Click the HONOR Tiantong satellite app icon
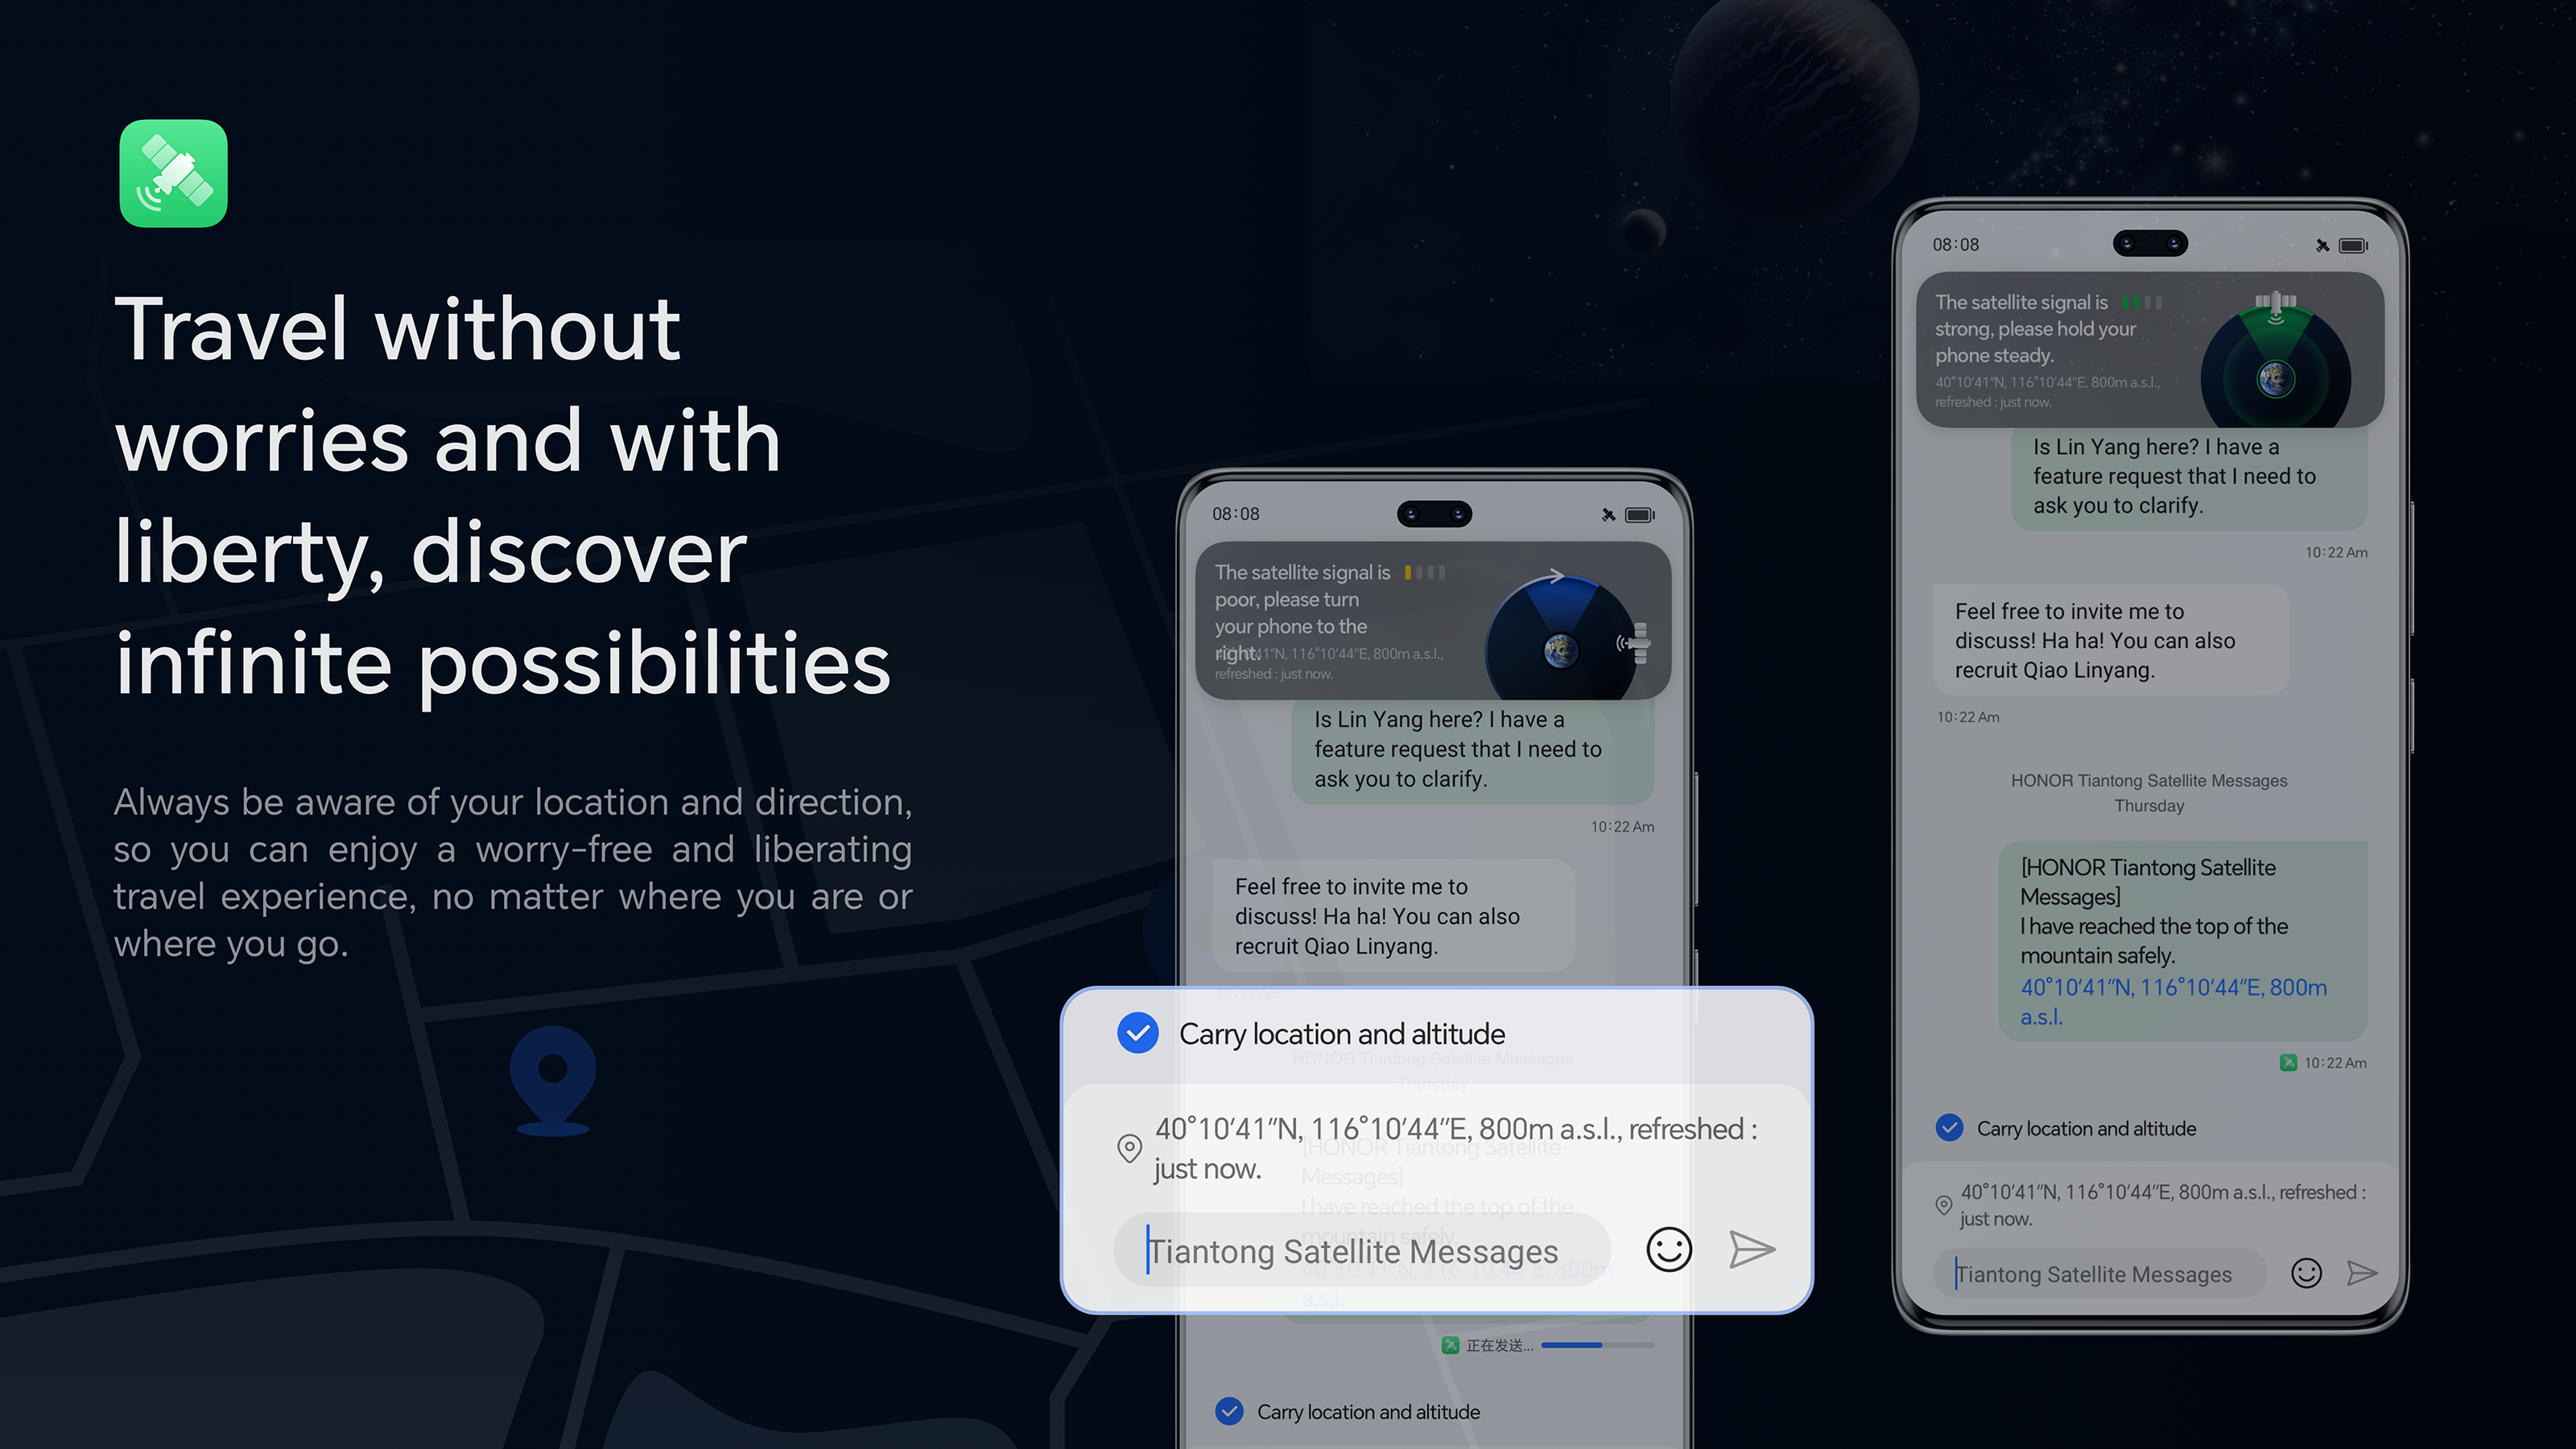 pos(175,171)
